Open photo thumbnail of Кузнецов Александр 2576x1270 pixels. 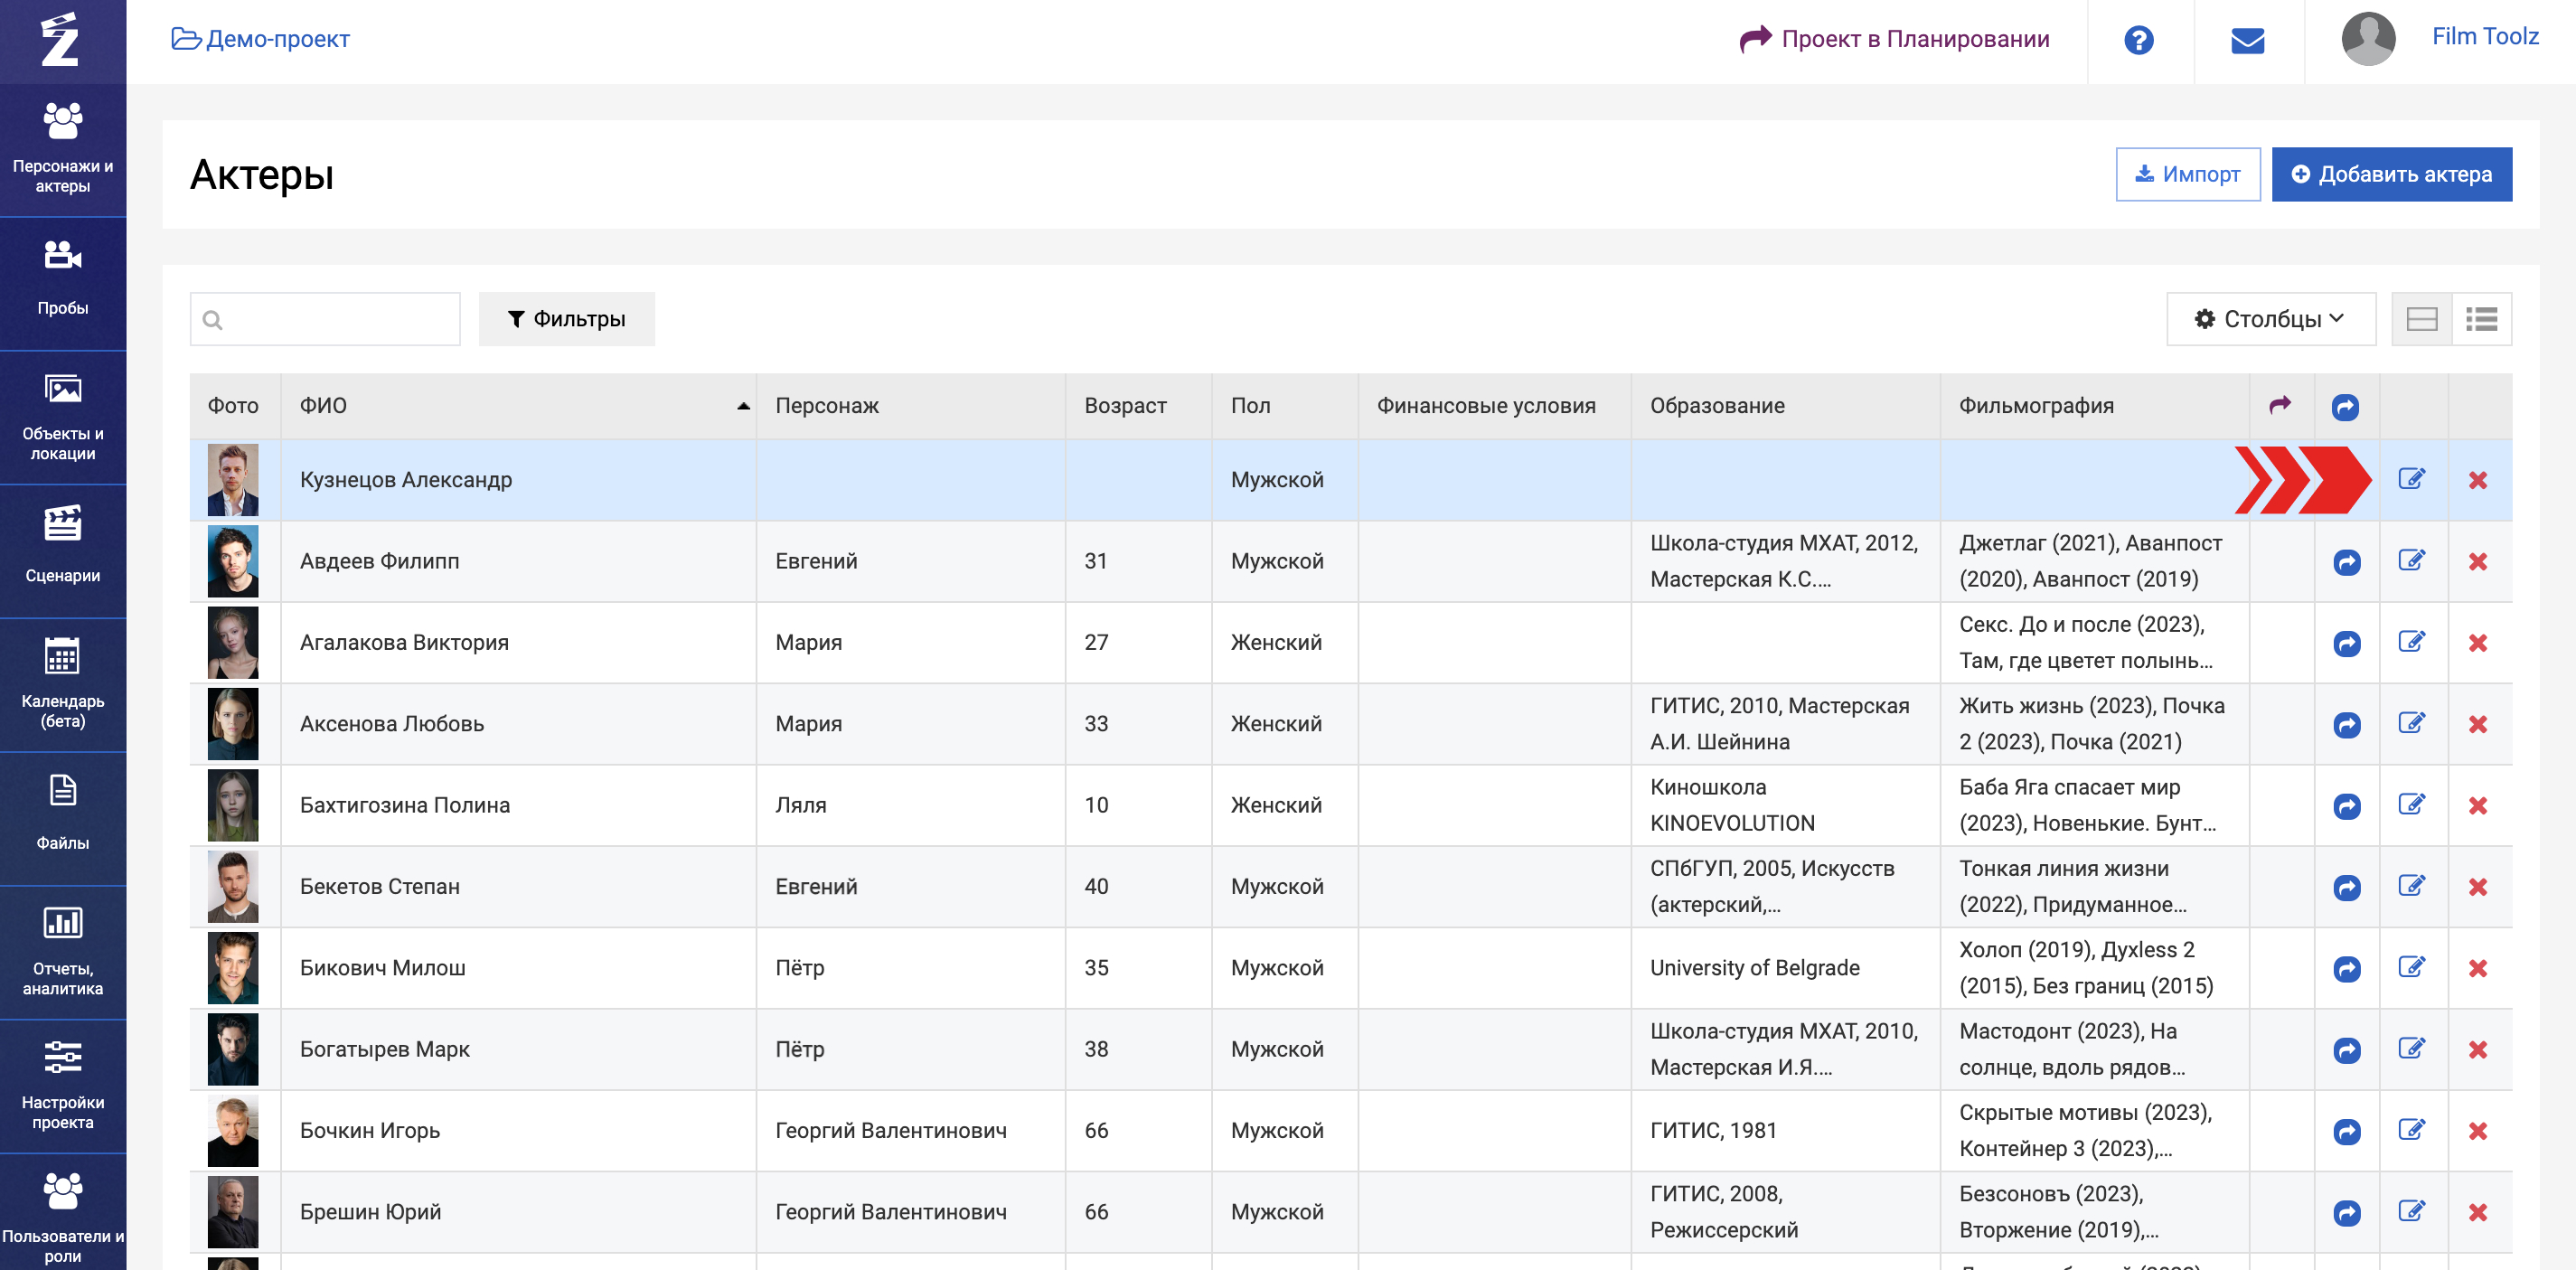(x=233, y=480)
